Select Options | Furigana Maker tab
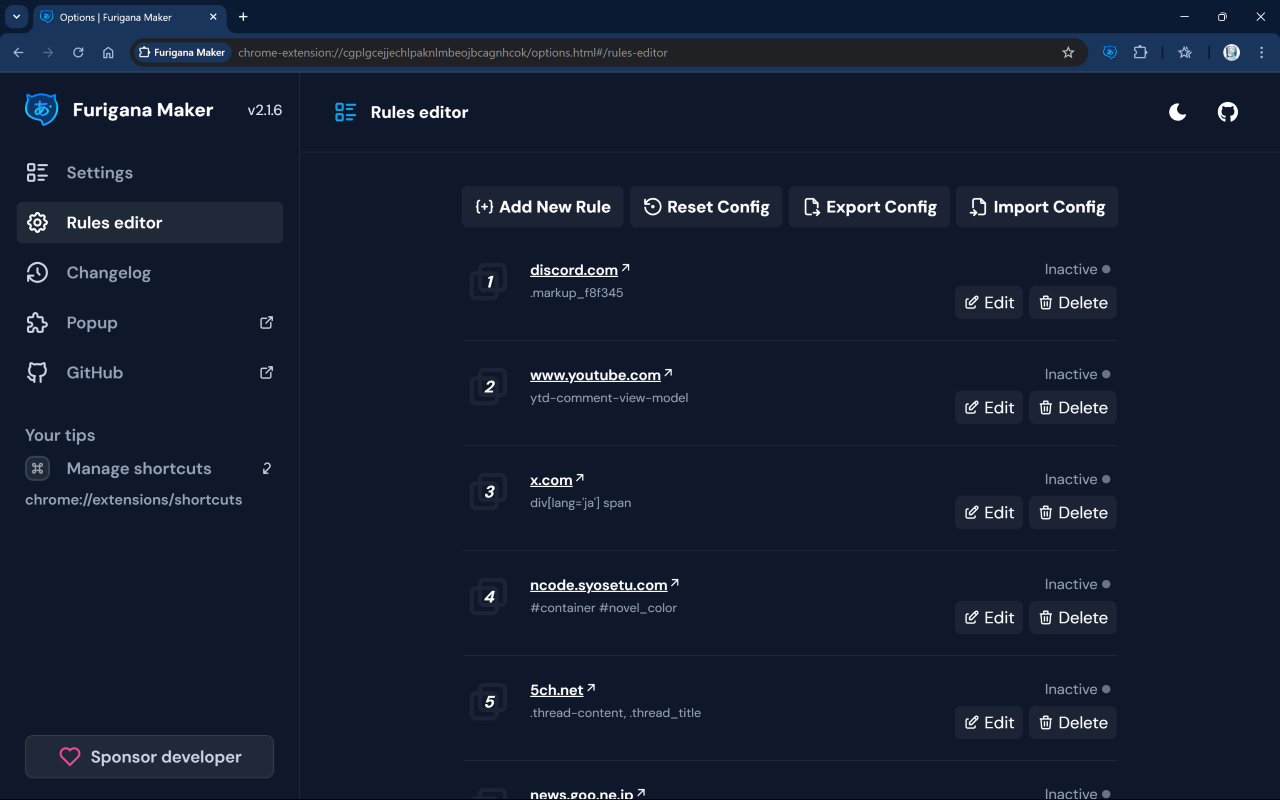 click(130, 17)
